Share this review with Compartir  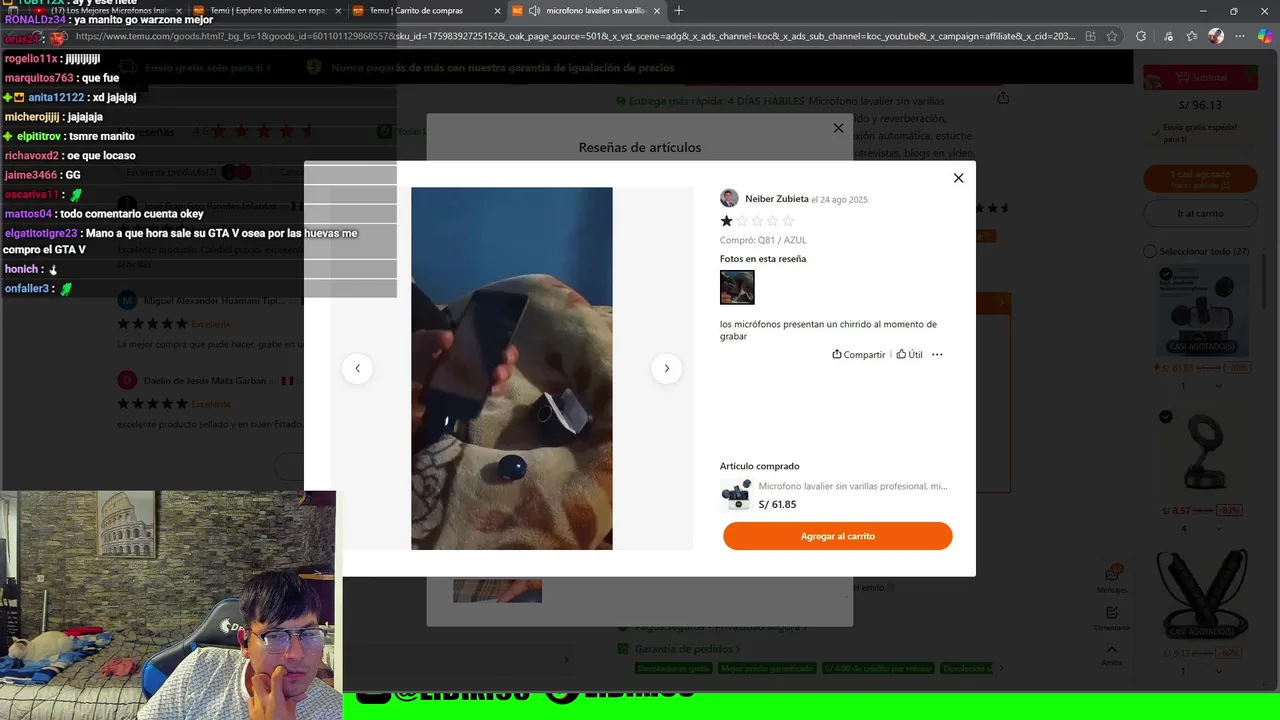click(858, 354)
